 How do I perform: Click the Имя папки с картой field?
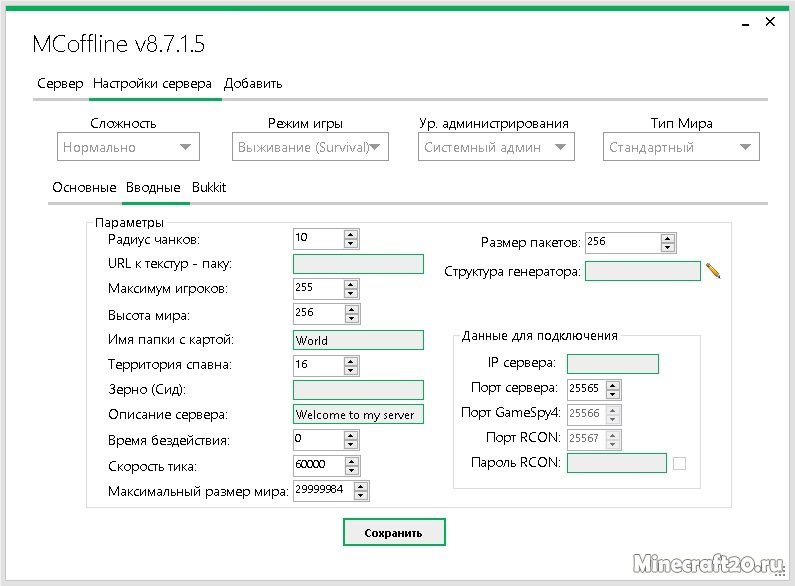point(358,340)
